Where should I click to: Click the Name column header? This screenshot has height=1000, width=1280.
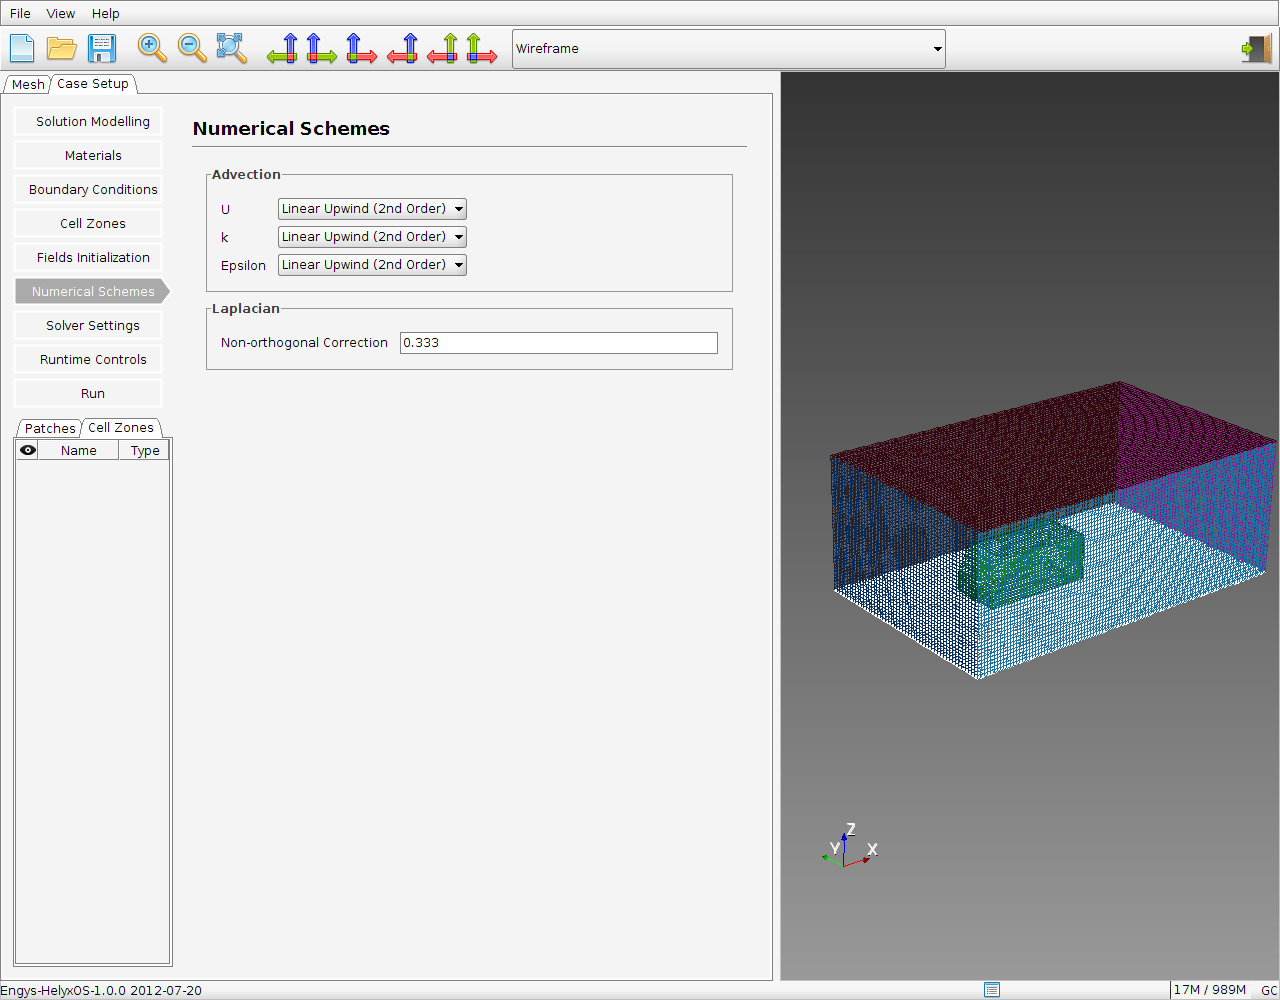79,450
